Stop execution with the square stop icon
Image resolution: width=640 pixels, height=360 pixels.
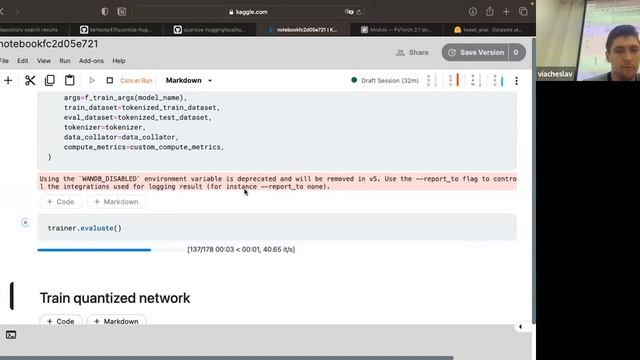tap(109, 80)
